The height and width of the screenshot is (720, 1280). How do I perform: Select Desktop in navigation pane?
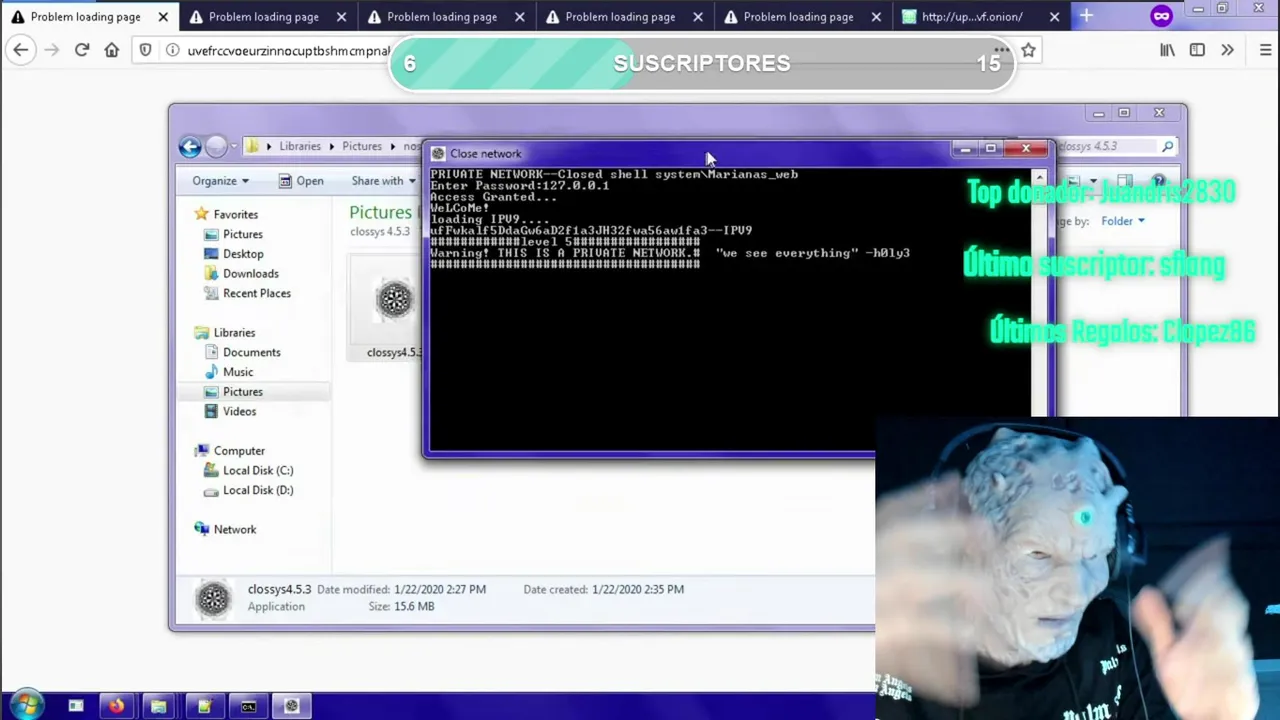243,254
